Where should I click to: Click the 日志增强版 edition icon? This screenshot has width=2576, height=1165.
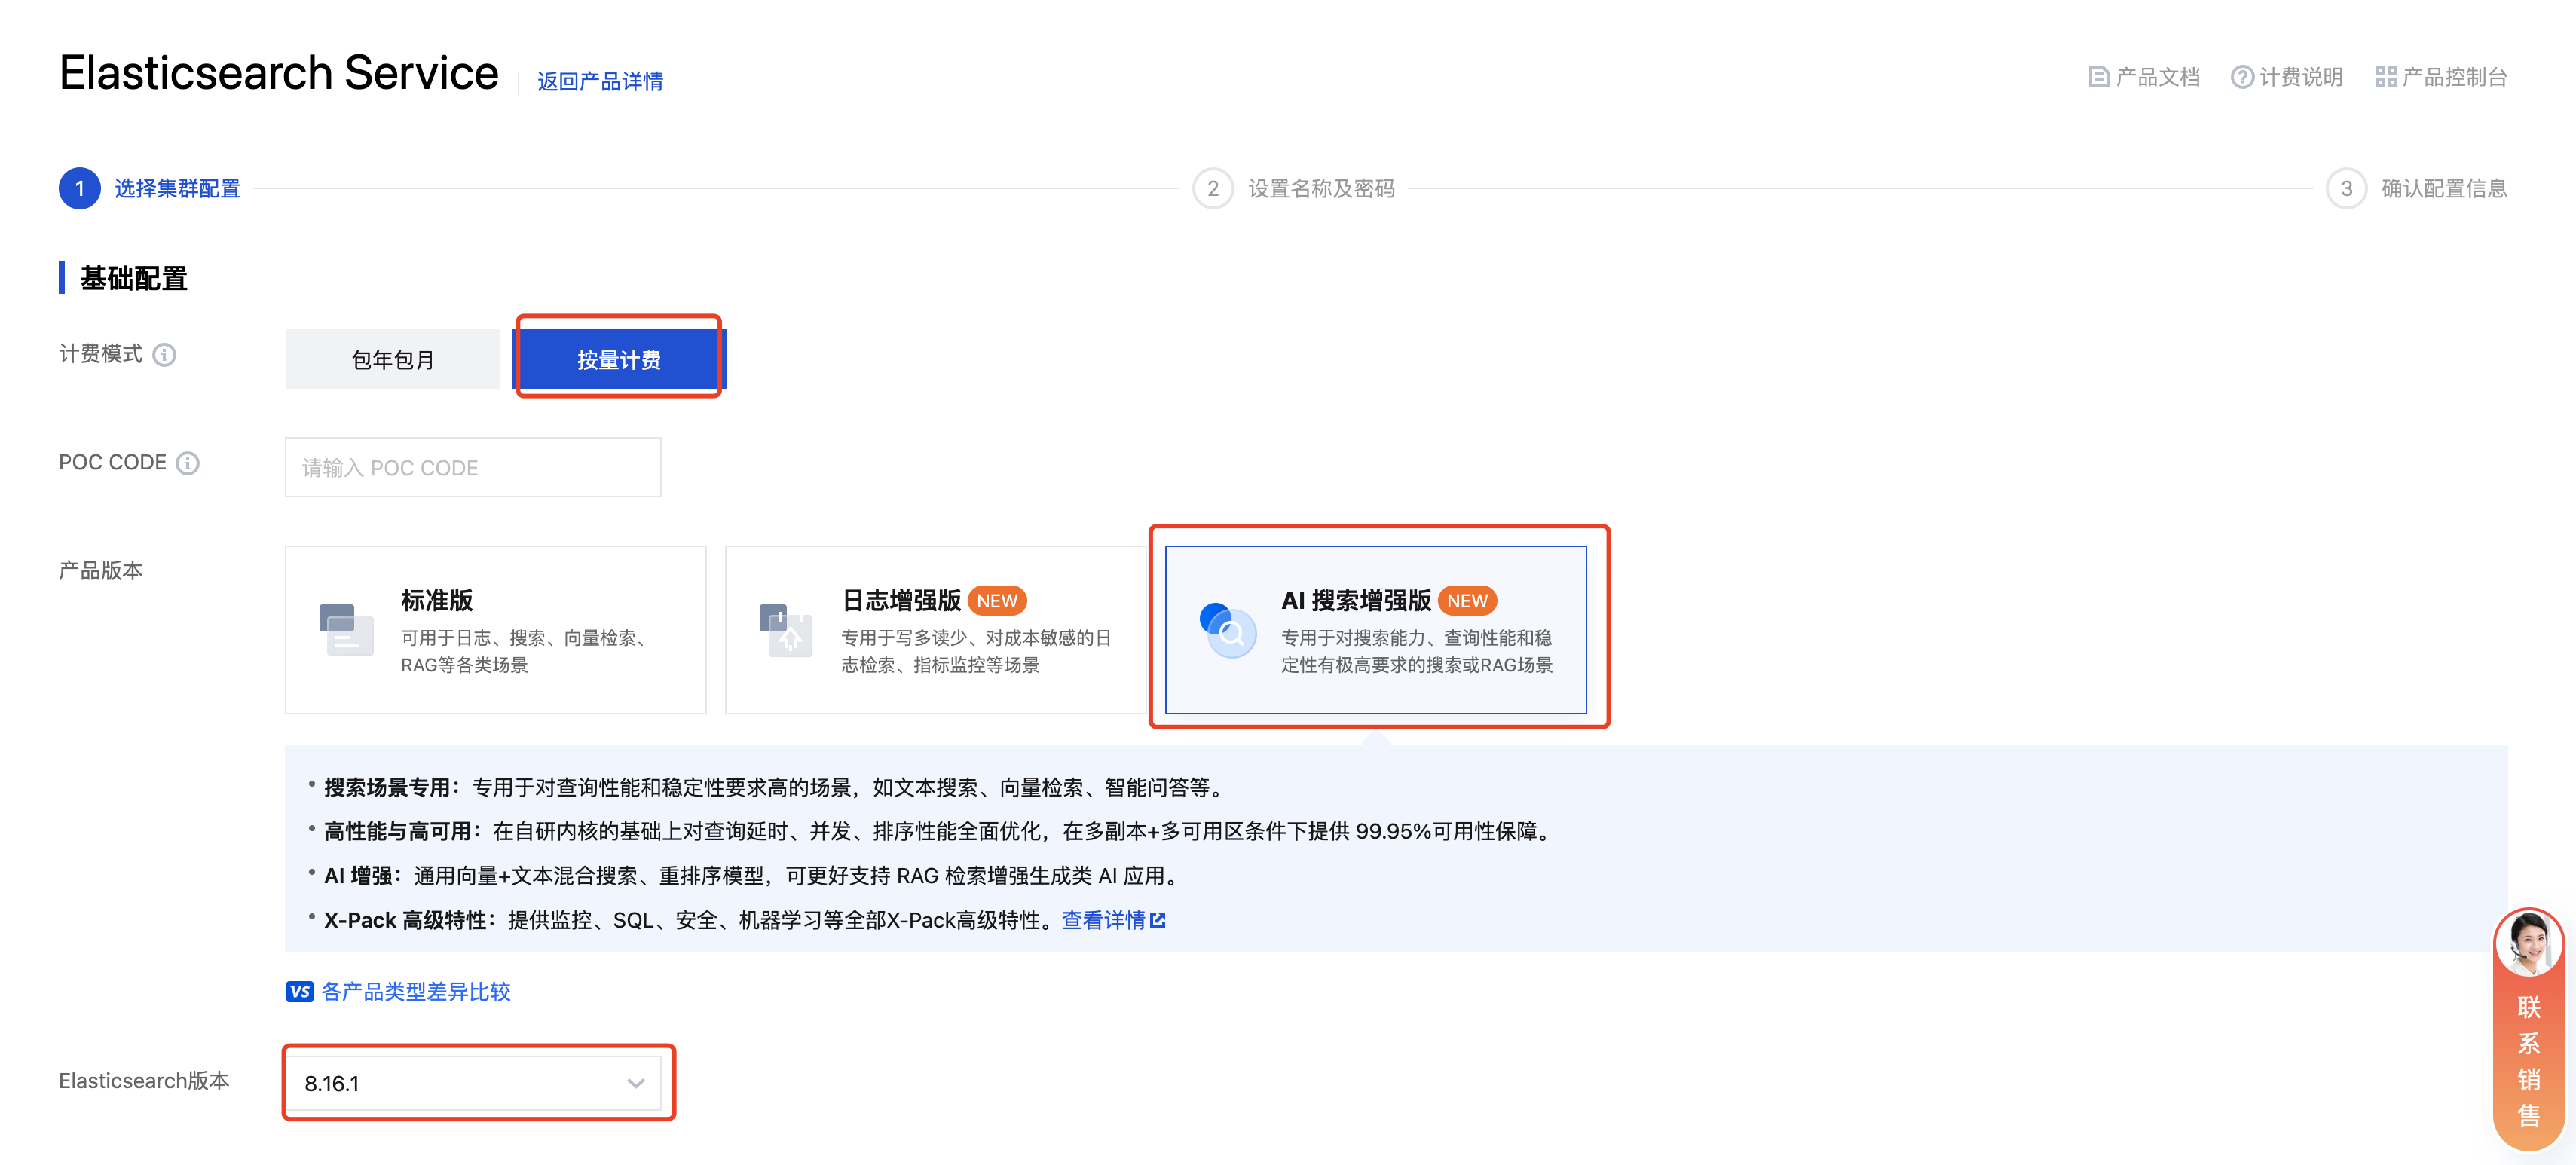coord(786,630)
